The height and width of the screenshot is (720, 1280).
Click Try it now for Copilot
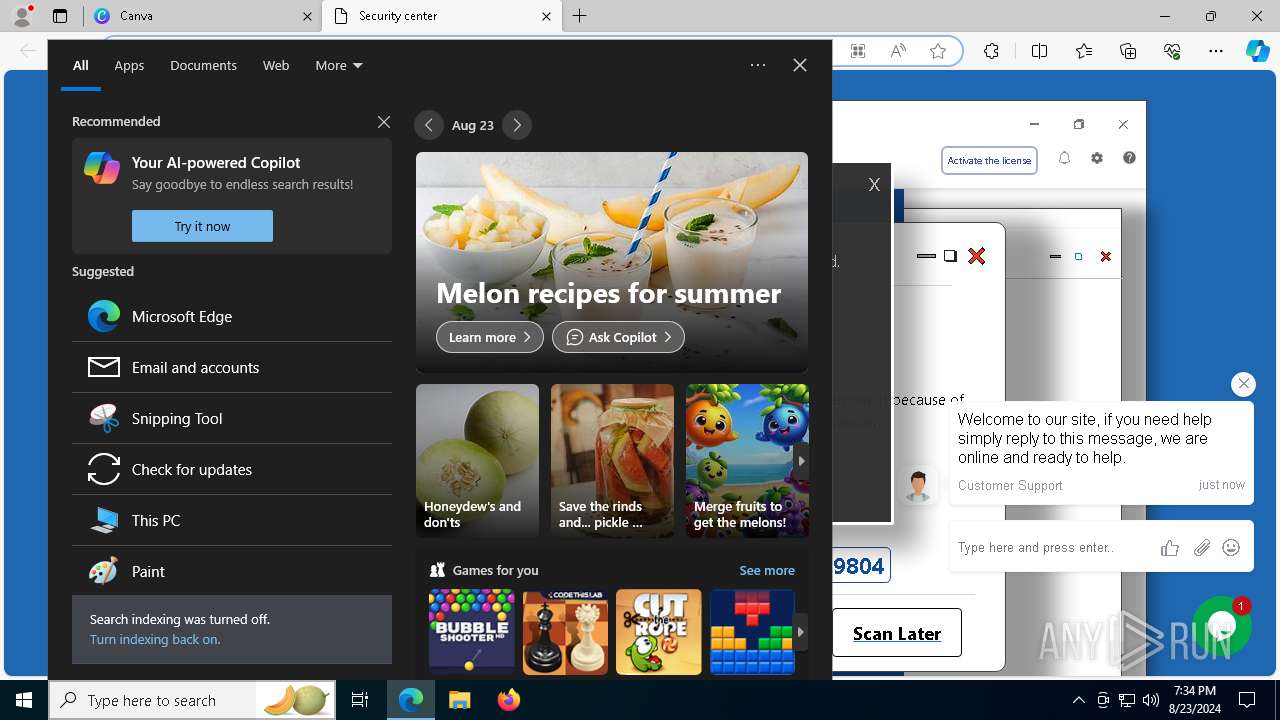(x=202, y=226)
